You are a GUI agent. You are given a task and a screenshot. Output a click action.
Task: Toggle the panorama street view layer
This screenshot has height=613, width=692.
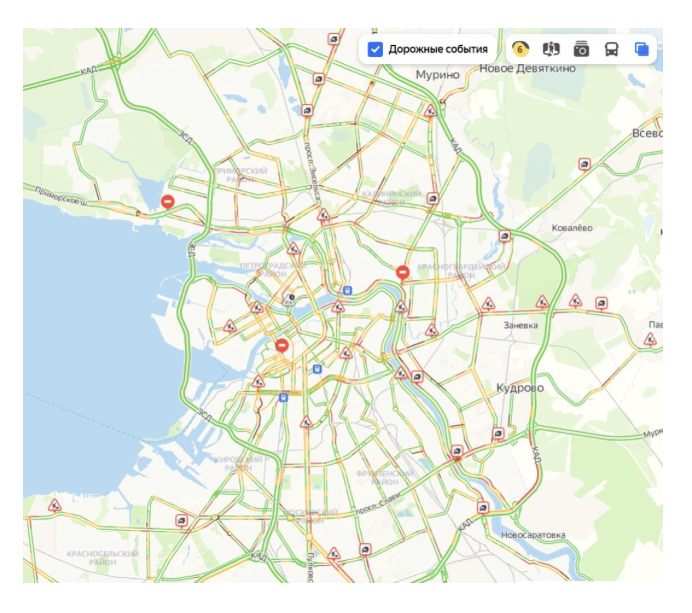point(551,49)
